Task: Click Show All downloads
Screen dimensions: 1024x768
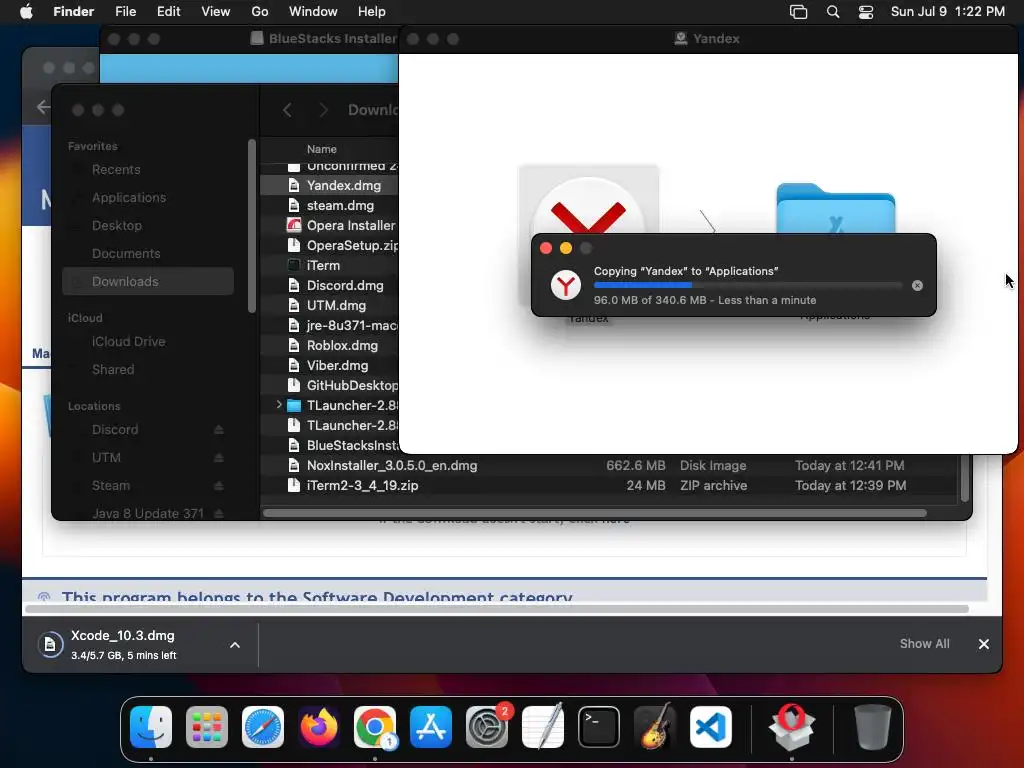Action: (x=924, y=644)
